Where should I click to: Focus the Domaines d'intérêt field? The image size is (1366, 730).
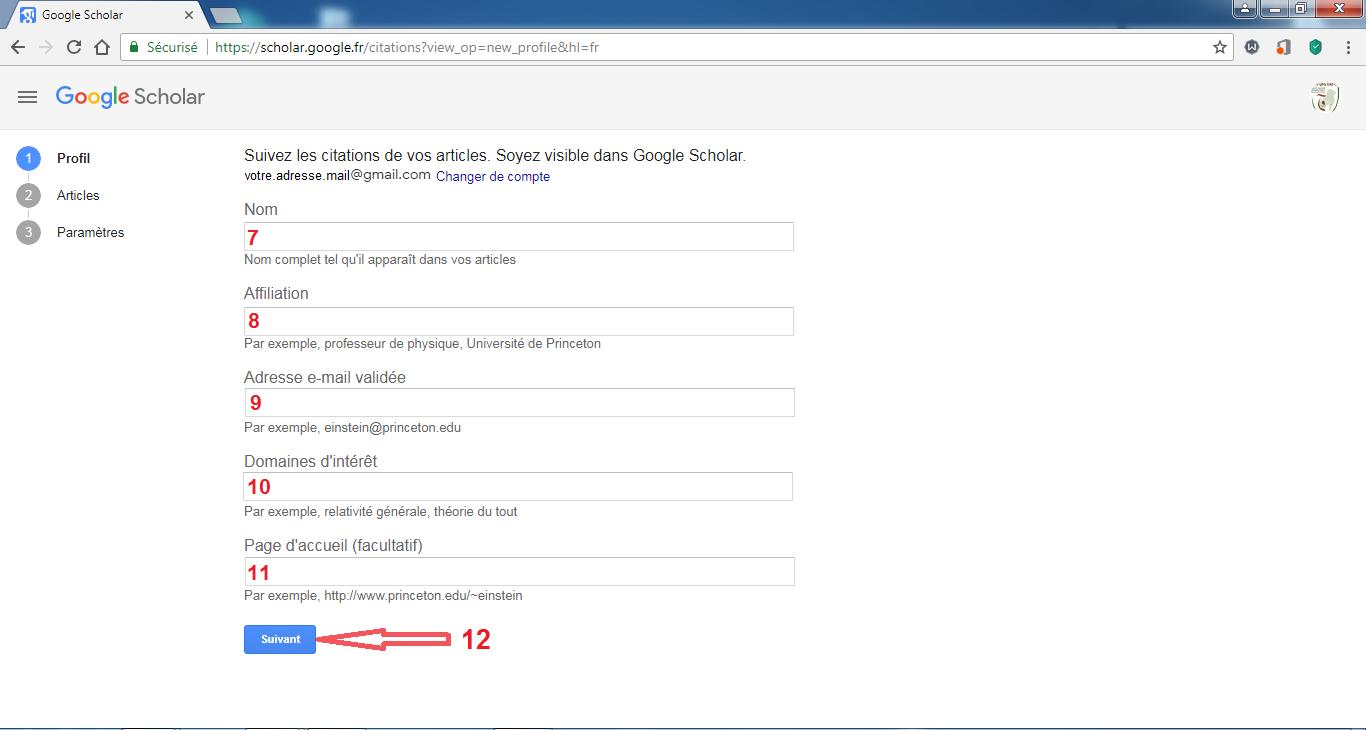[x=518, y=486]
